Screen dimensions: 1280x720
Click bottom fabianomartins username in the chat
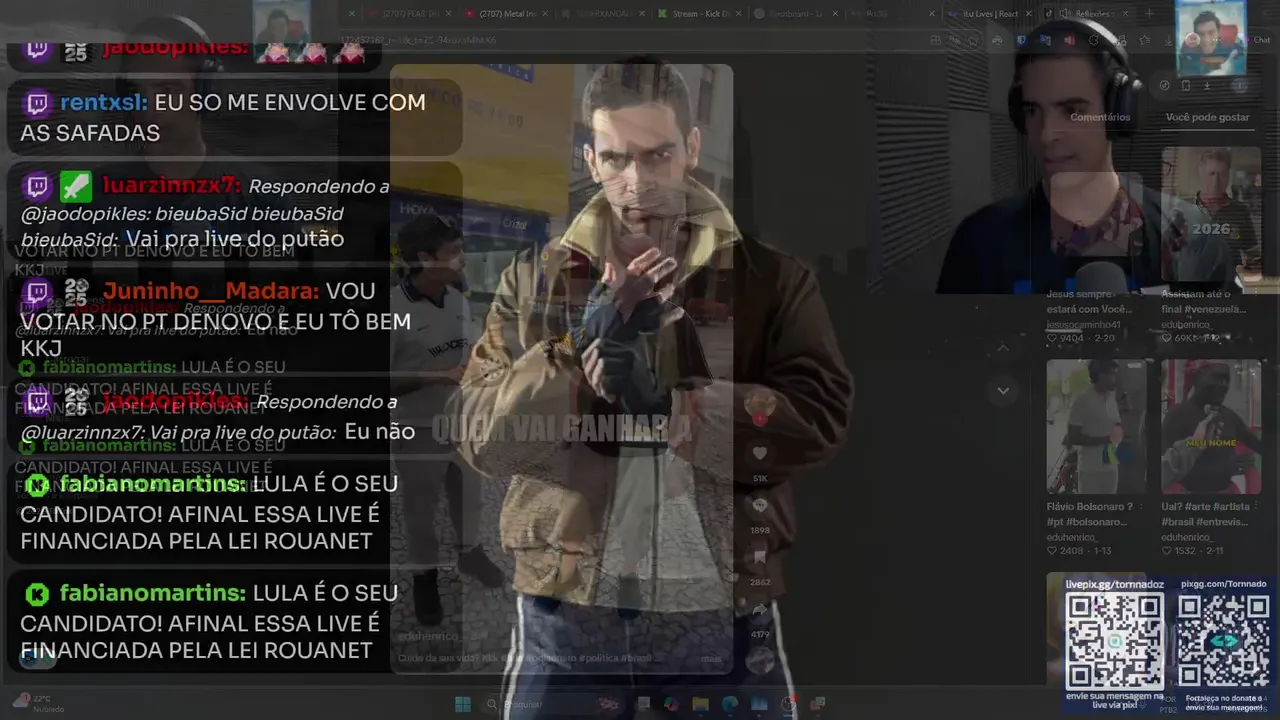151,594
